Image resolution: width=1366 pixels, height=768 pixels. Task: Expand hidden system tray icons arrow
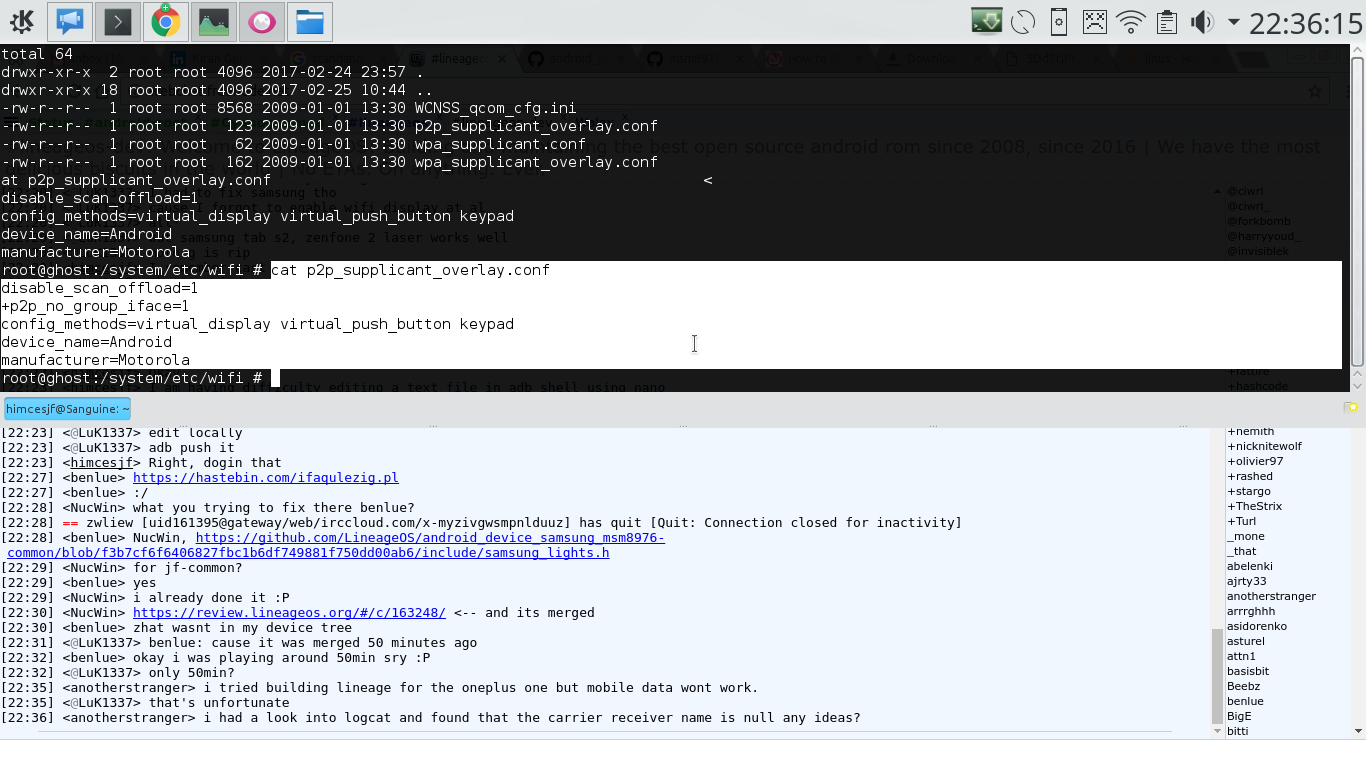coord(1233,22)
